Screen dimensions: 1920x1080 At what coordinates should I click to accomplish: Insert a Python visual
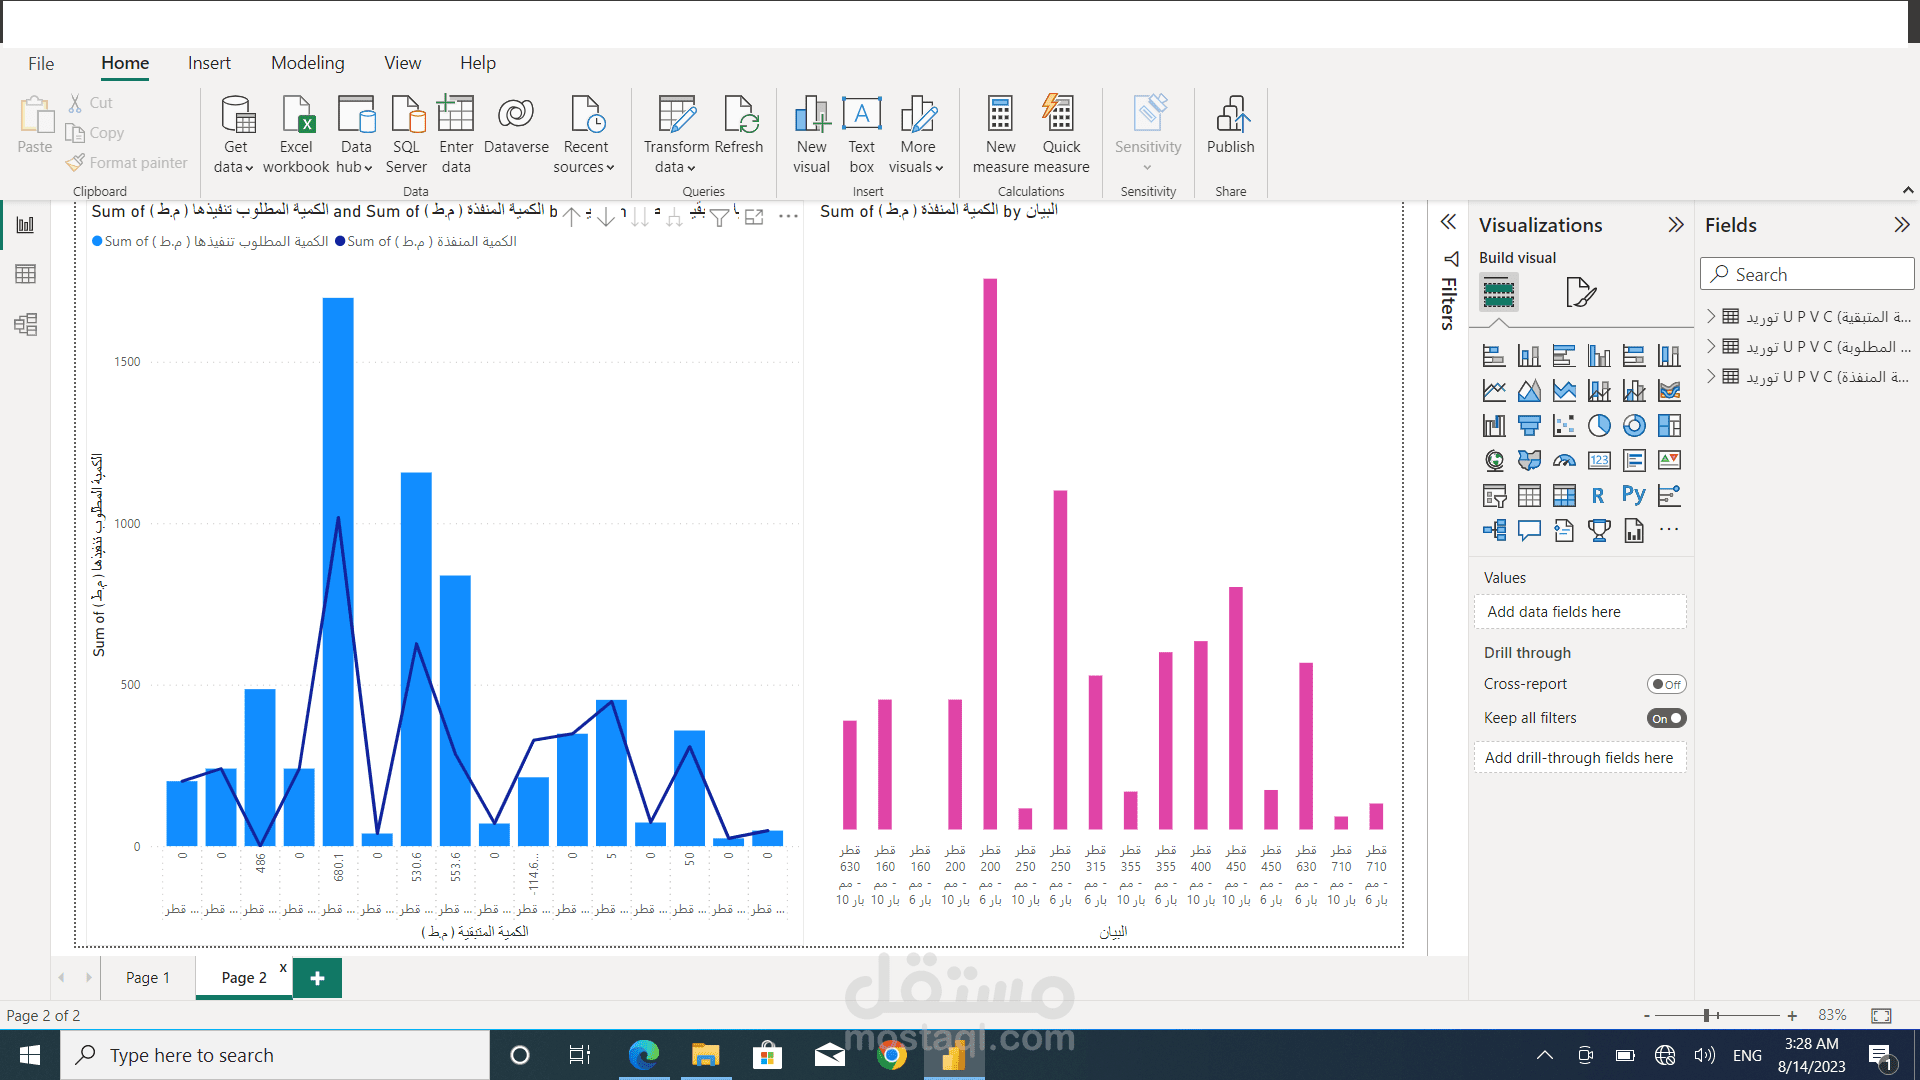1634,496
